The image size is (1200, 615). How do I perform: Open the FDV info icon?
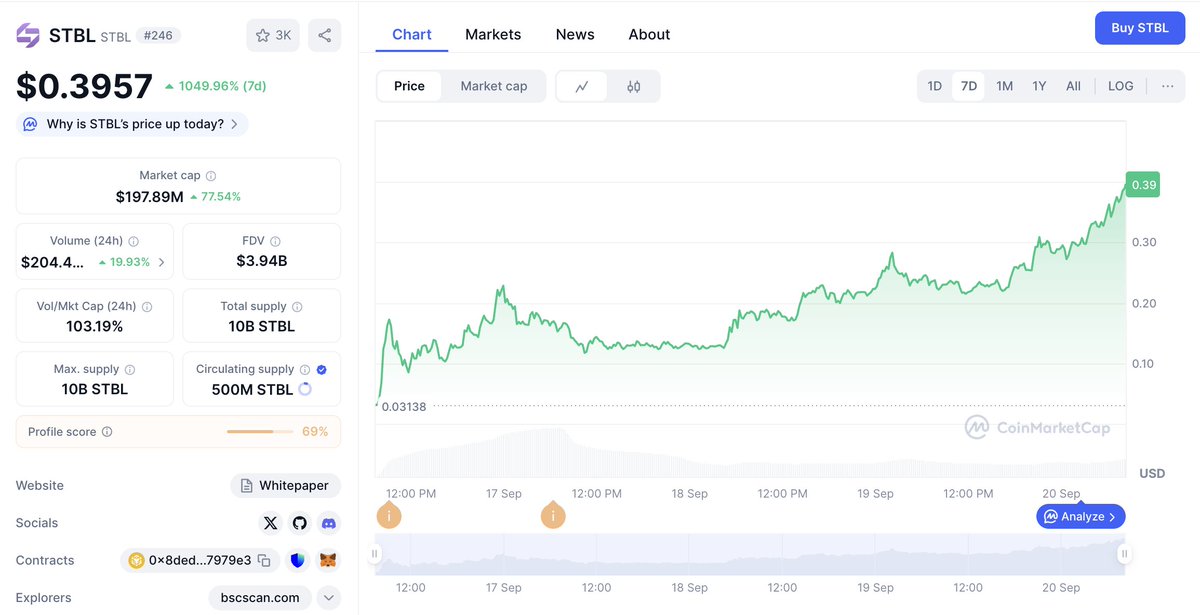click(275, 241)
